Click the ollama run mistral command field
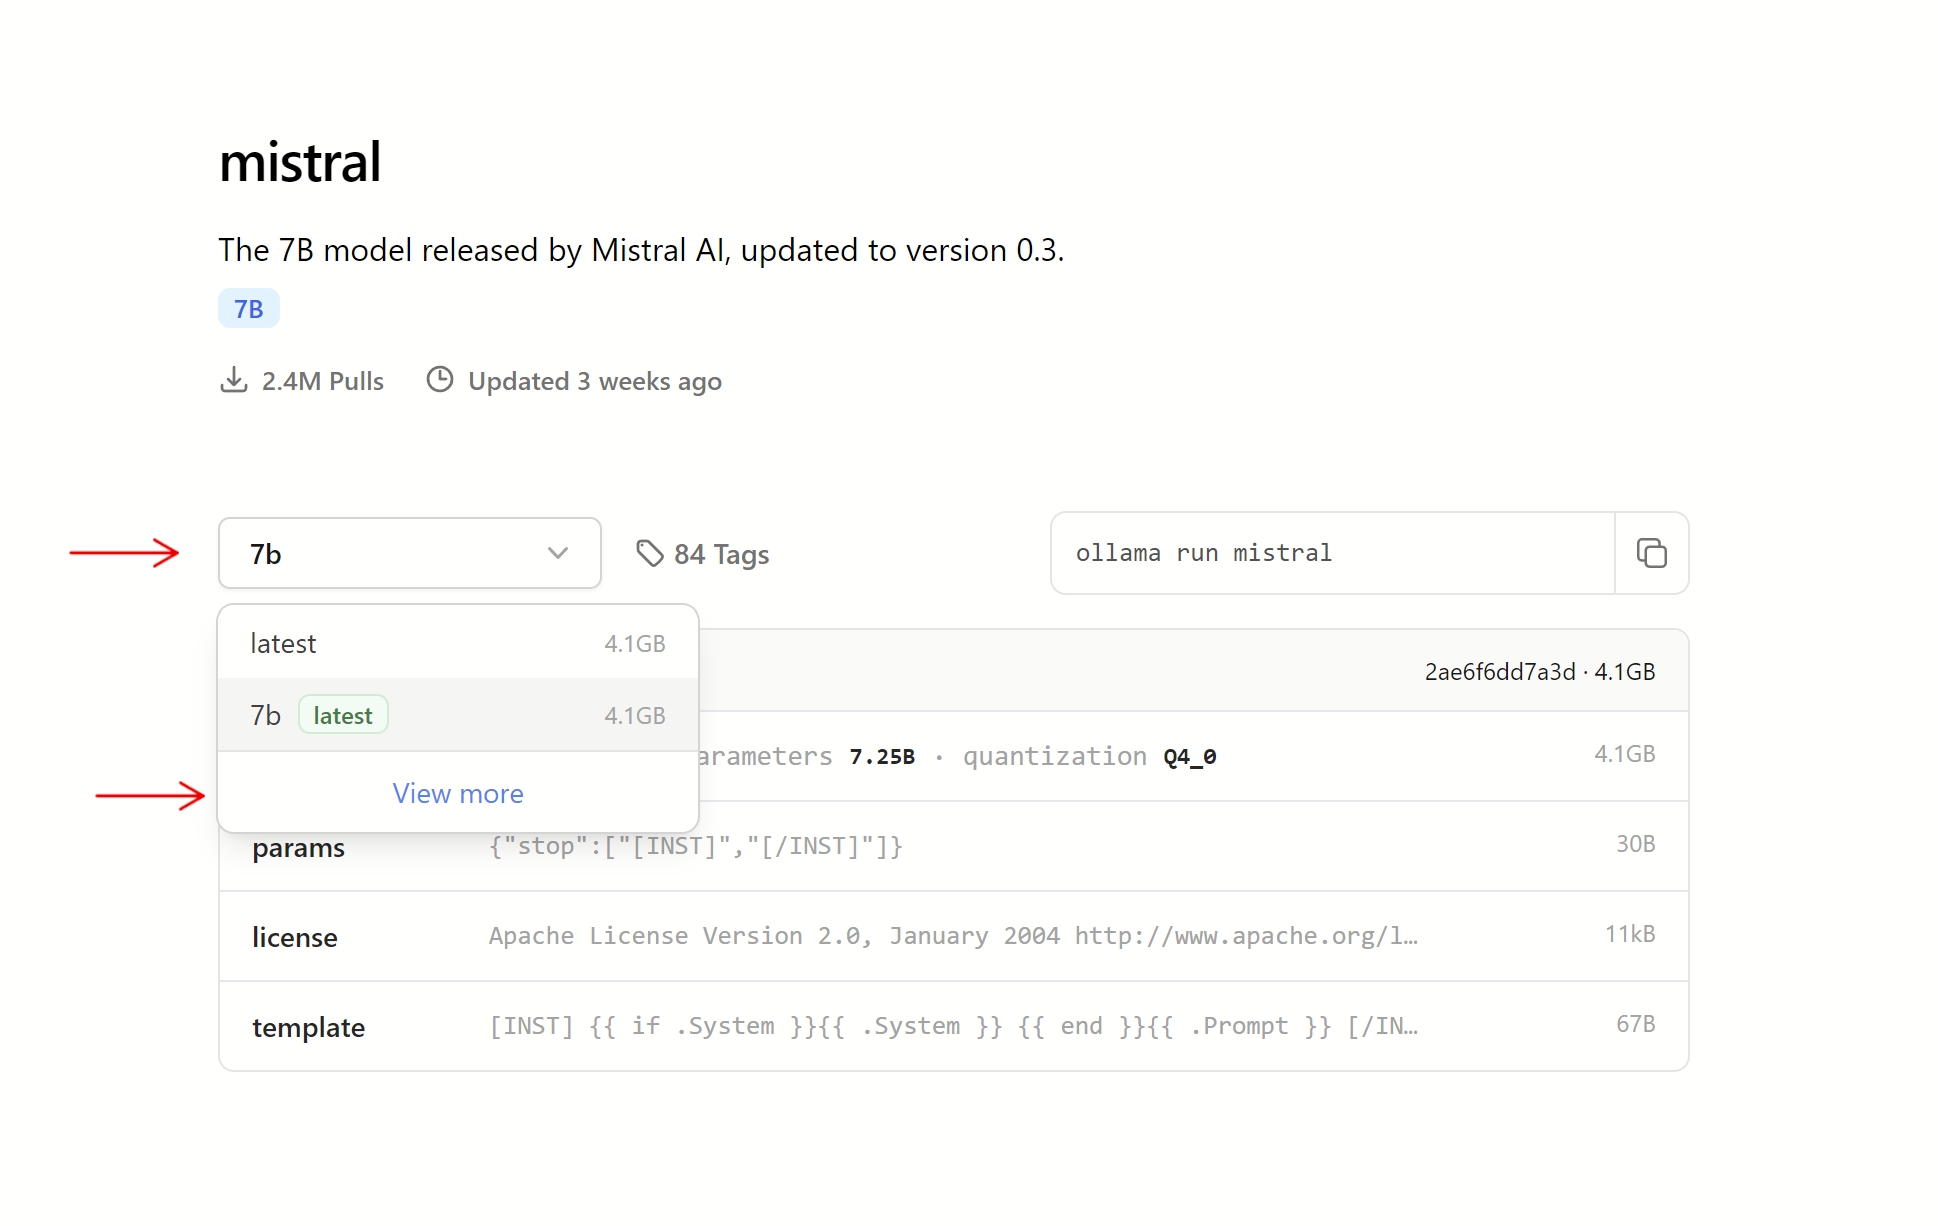 pyautogui.click(x=1332, y=553)
